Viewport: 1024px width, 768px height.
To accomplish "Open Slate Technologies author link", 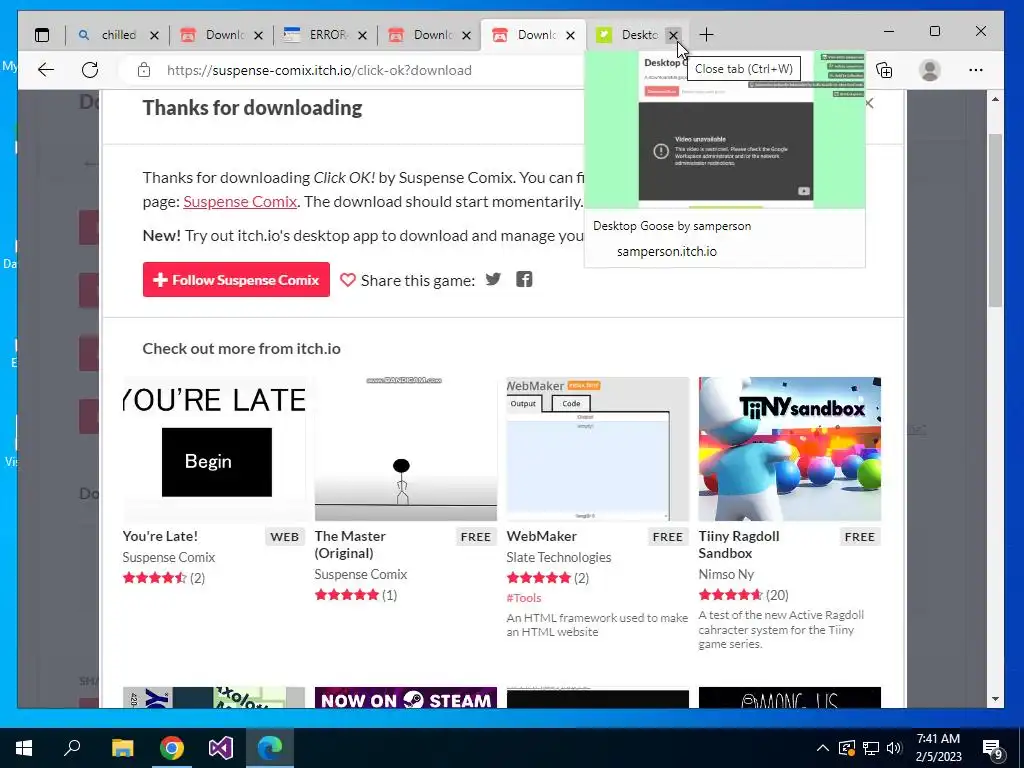I will click(x=558, y=557).
